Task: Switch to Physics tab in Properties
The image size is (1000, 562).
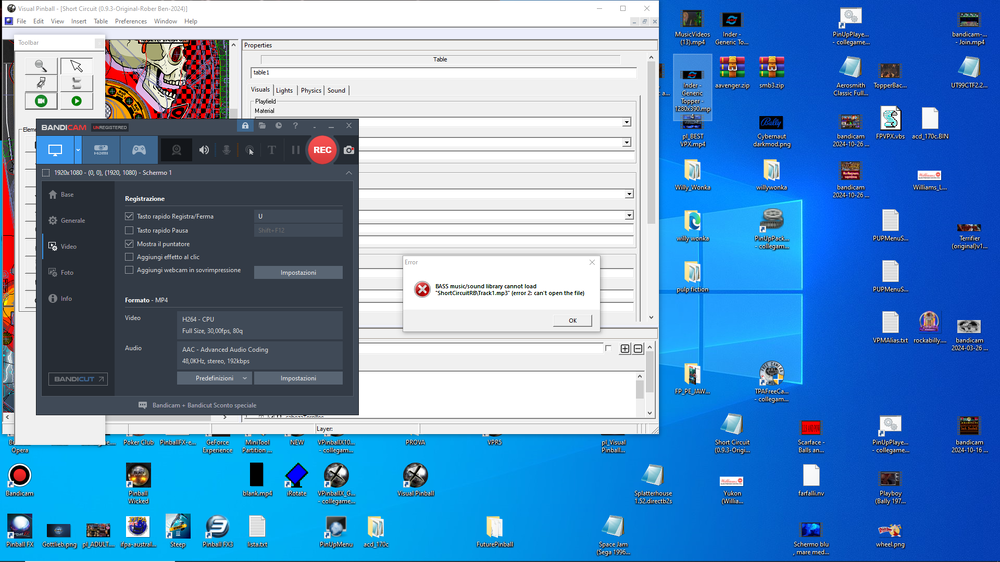Action: click(x=311, y=91)
